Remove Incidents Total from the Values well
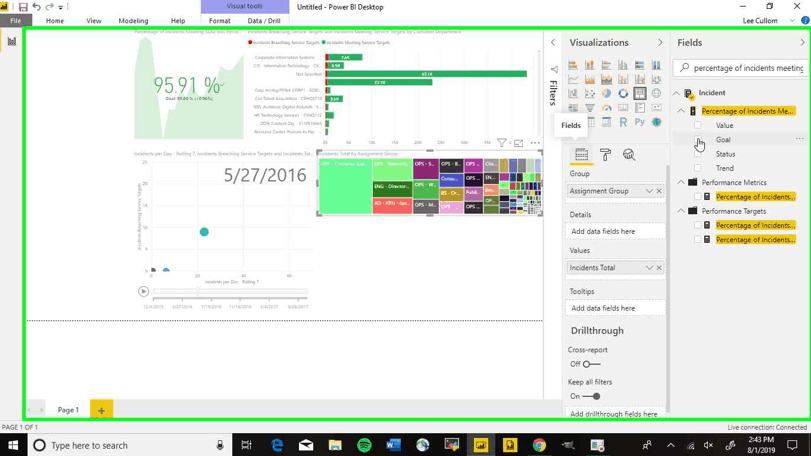The height and width of the screenshot is (456, 811). point(659,268)
